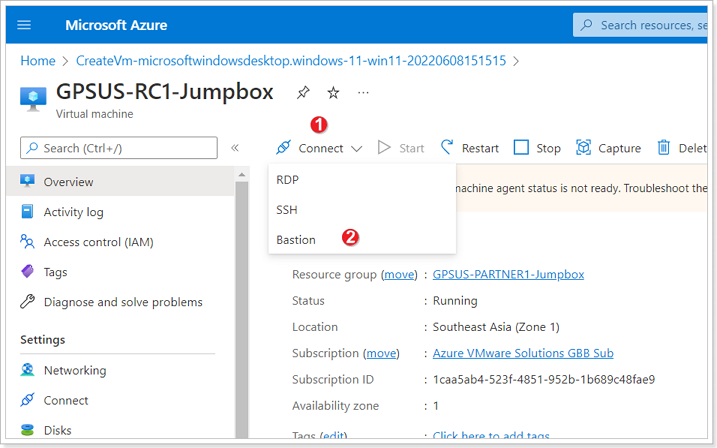Click the sidebar scrollbar up arrow
This screenshot has height=448, width=717.
click(242, 175)
